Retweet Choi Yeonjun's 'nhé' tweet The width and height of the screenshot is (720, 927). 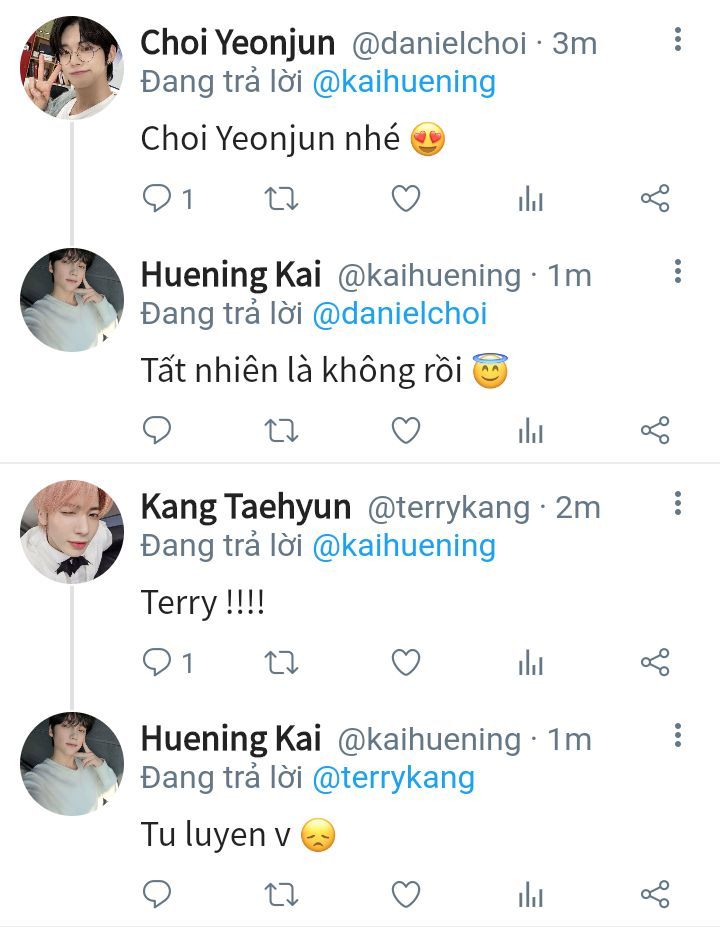[x=281, y=199]
